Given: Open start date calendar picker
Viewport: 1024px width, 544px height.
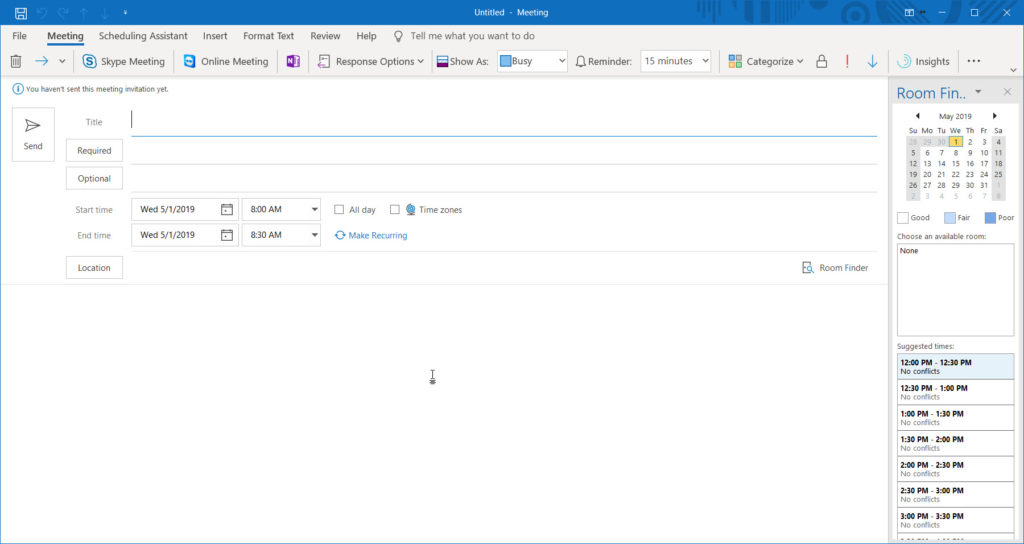Looking at the screenshot, I should tap(227, 210).
